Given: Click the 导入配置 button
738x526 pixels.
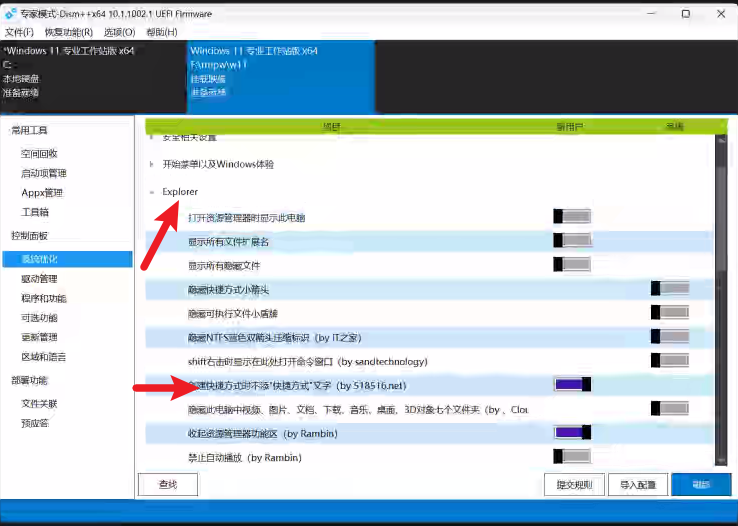Looking at the screenshot, I should [x=637, y=485].
